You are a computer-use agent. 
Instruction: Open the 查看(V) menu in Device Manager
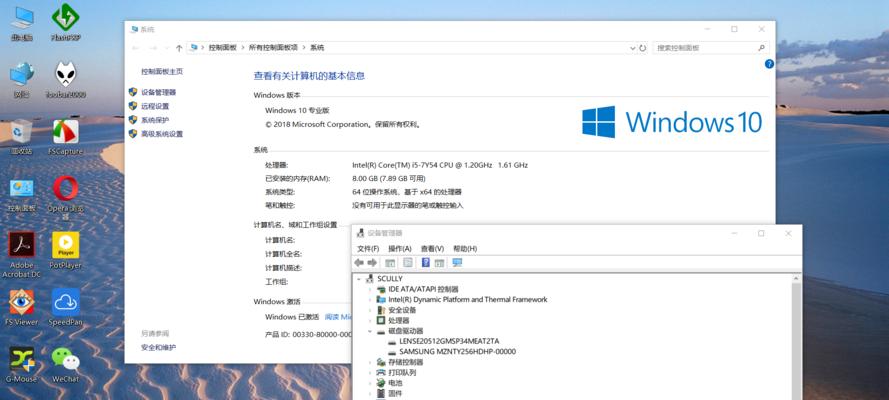point(432,249)
